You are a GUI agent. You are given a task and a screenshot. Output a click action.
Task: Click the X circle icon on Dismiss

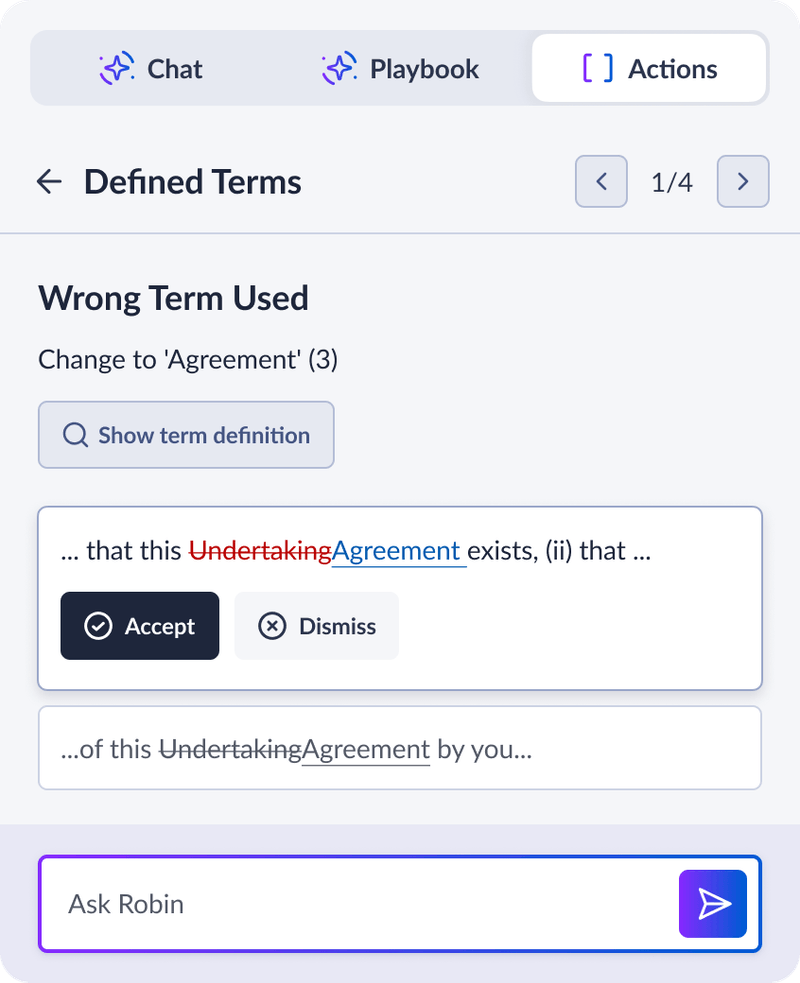(272, 626)
